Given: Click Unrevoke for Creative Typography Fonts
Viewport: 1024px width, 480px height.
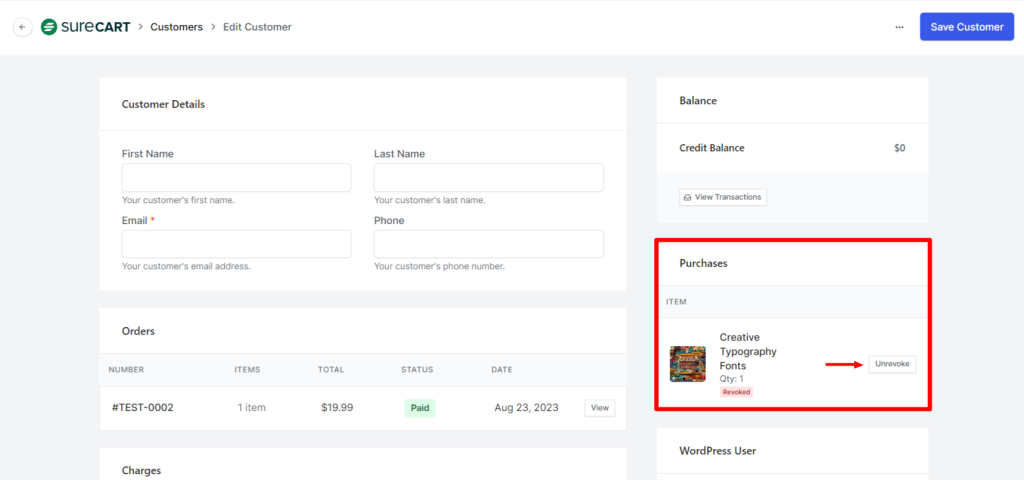Looking at the screenshot, I should click(x=892, y=364).
